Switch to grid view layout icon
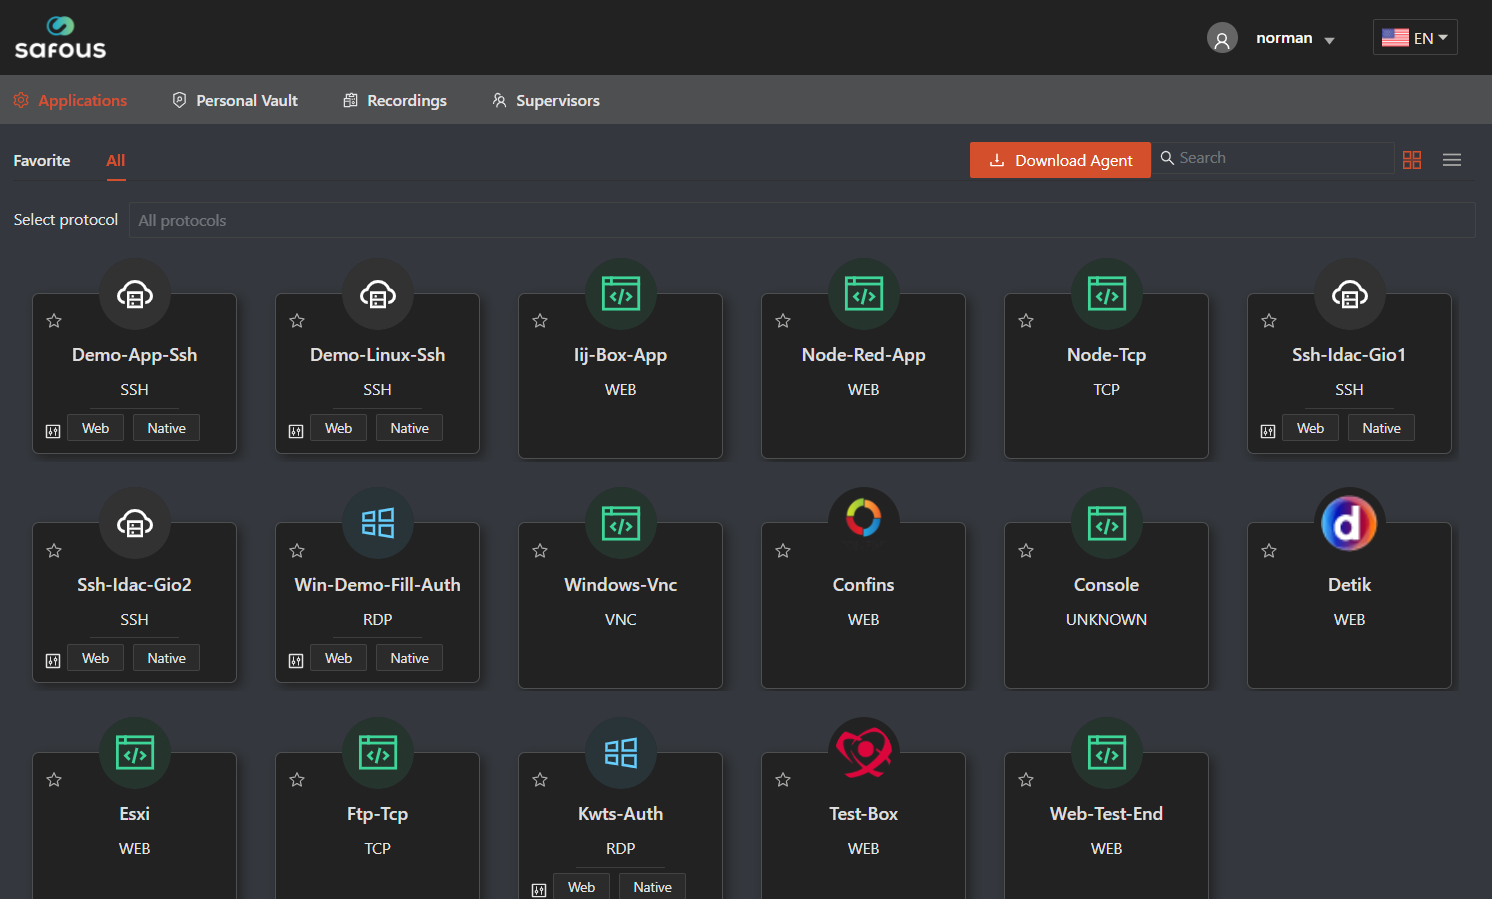1492x899 pixels. tap(1412, 160)
